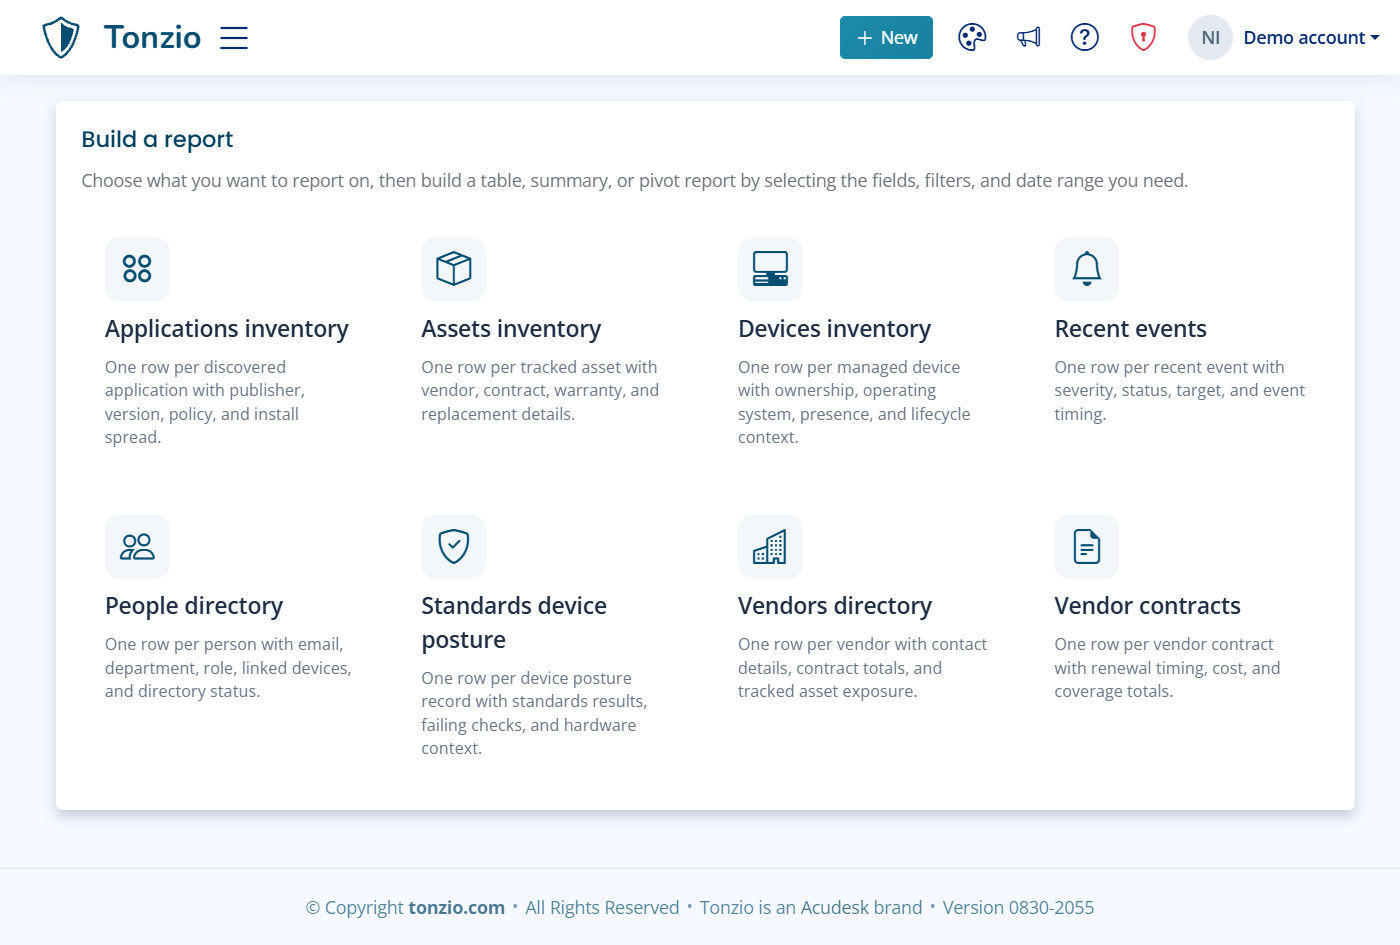The height and width of the screenshot is (945, 1400).
Task: Open the Vendor contracts report
Action: 1147,606
